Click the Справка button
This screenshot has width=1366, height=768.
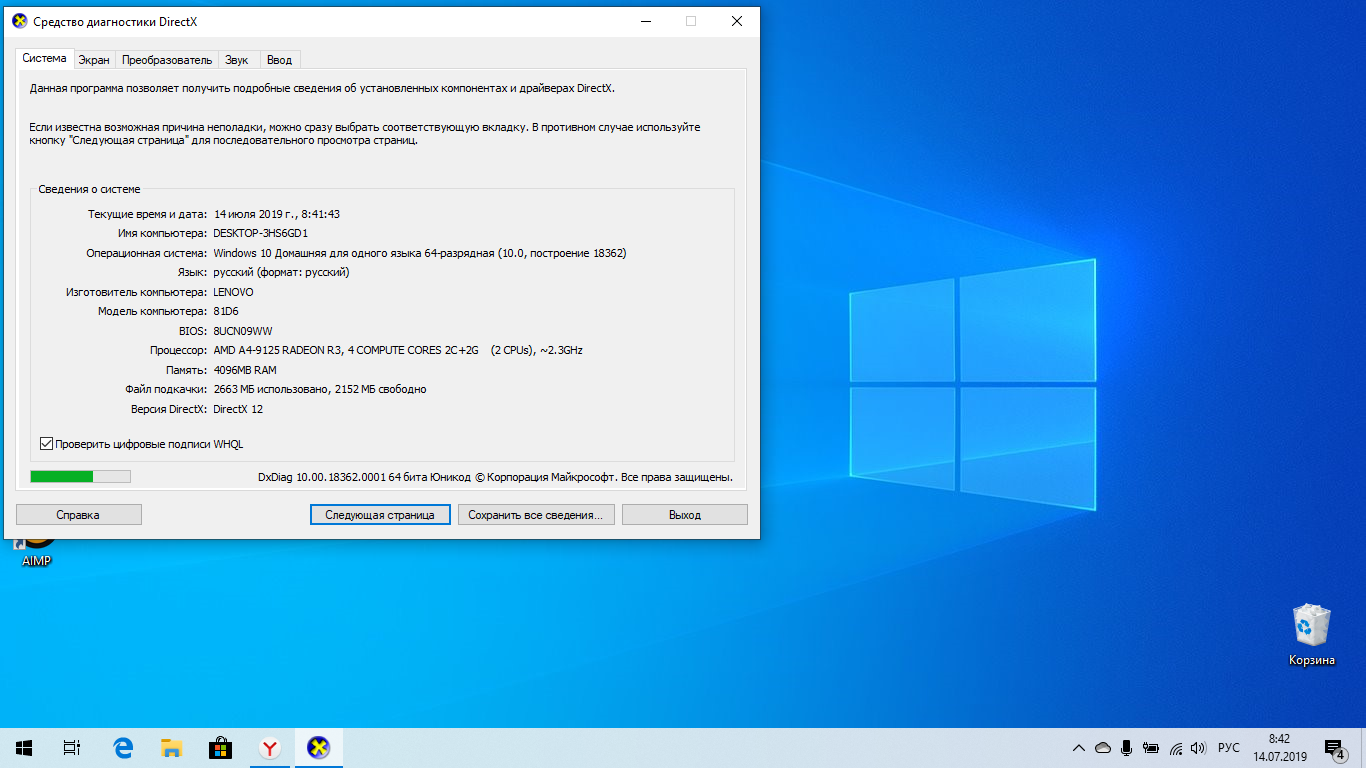point(79,515)
